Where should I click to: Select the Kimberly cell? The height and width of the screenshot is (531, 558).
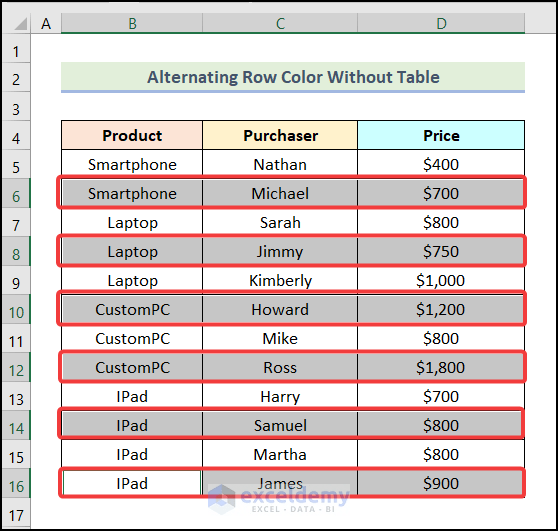tap(280, 280)
